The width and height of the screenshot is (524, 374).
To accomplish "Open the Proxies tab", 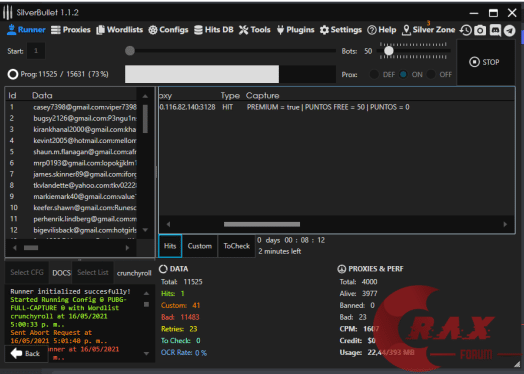I will coord(71,30).
